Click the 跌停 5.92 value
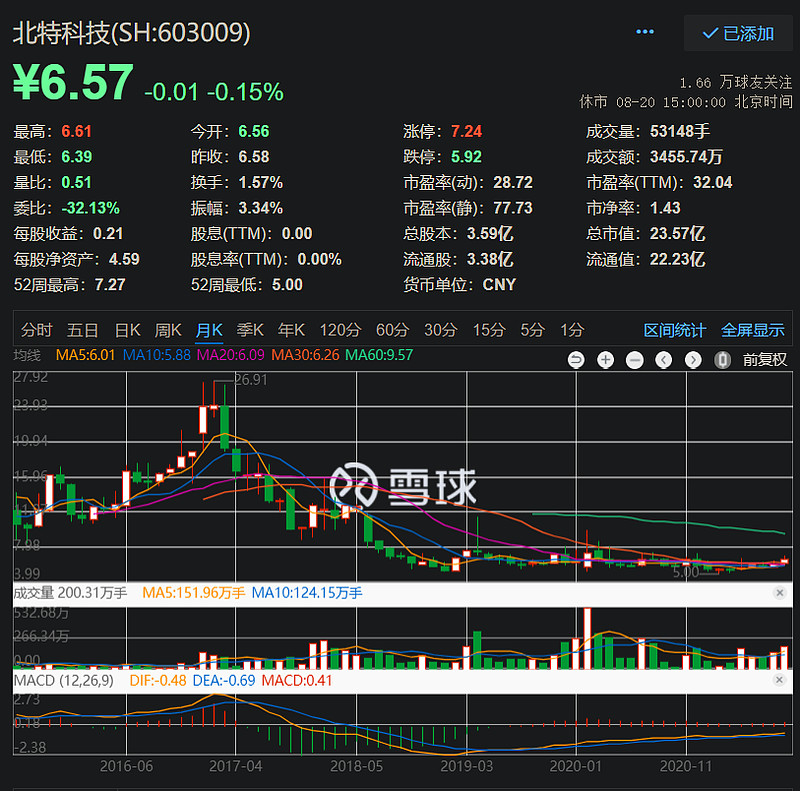The height and width of the screenshot is (791, 800). (466, 157)
